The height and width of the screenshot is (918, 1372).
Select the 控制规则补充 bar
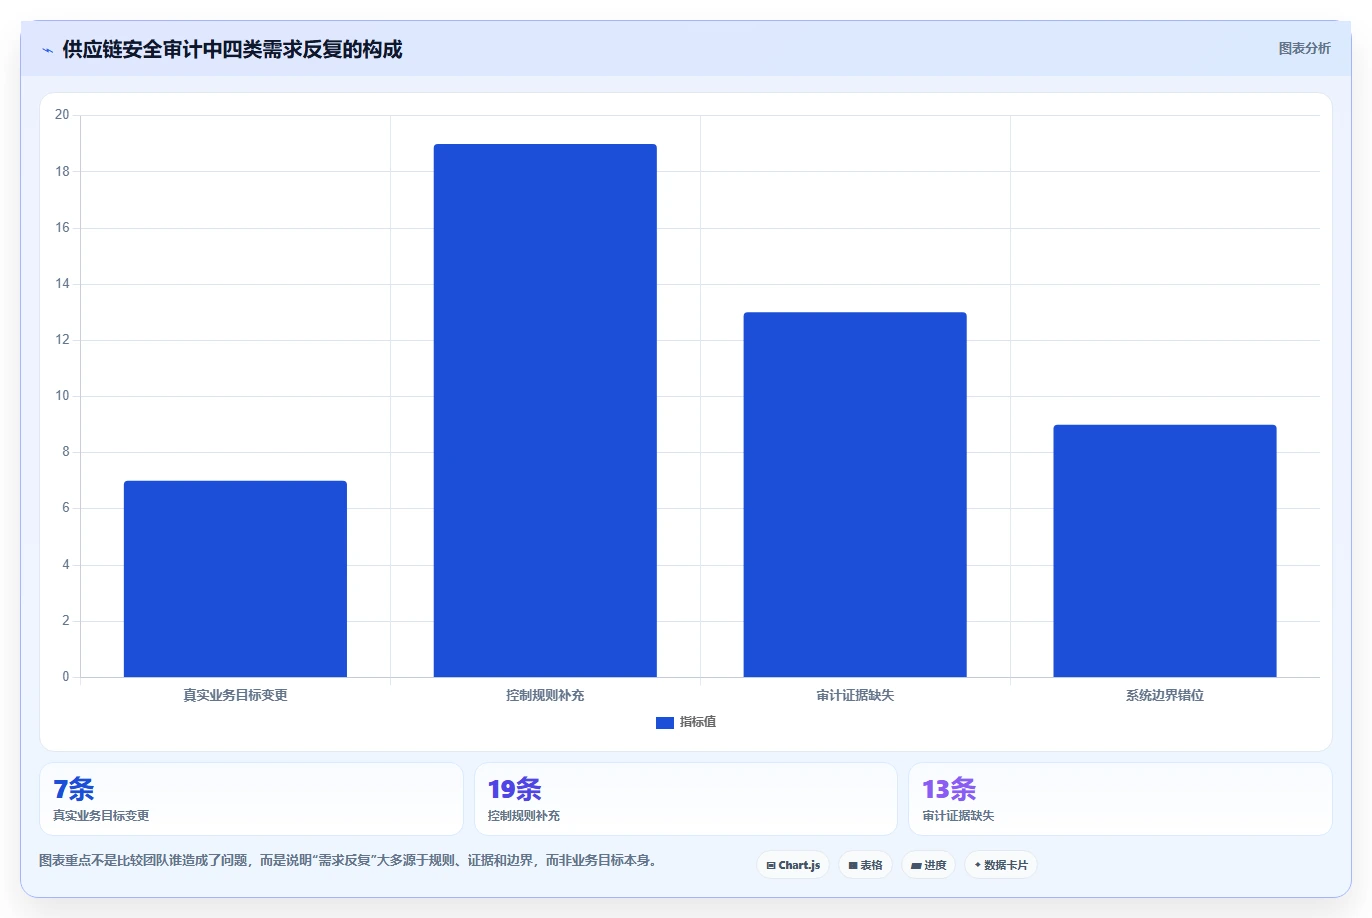click(x=545, y=411)
